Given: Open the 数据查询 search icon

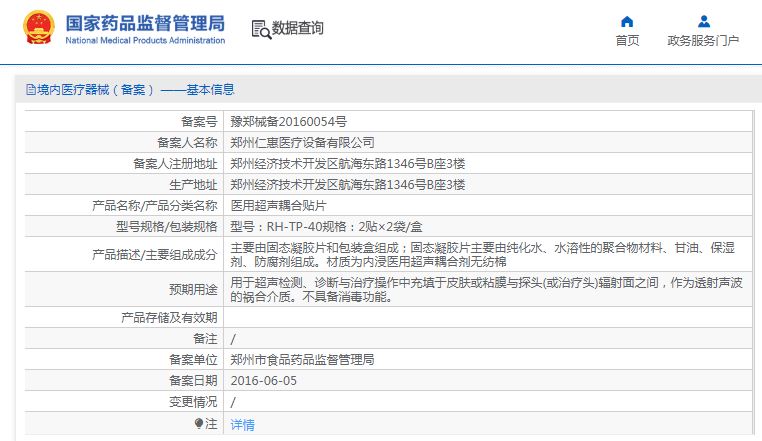Looking at the screenshot, I should (x=261, y=29).
